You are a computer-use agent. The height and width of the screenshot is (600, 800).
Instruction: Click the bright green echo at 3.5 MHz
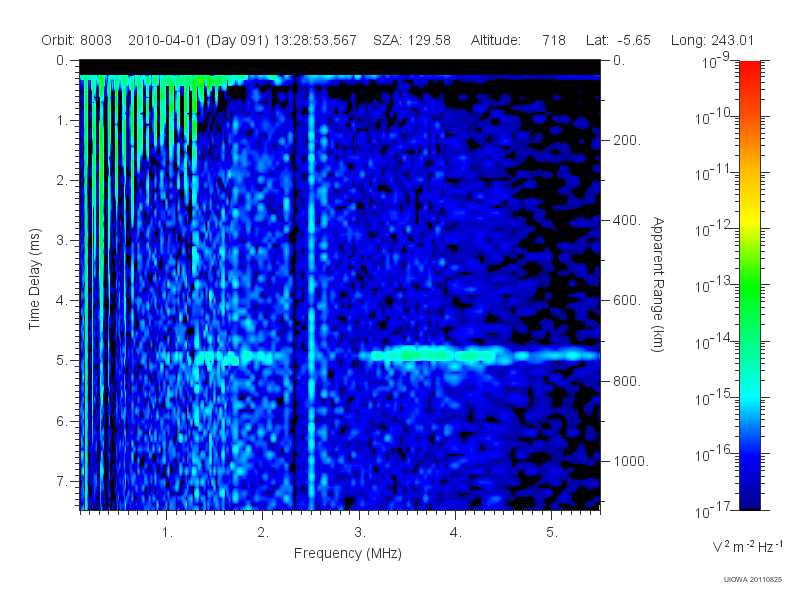[408, 355]
